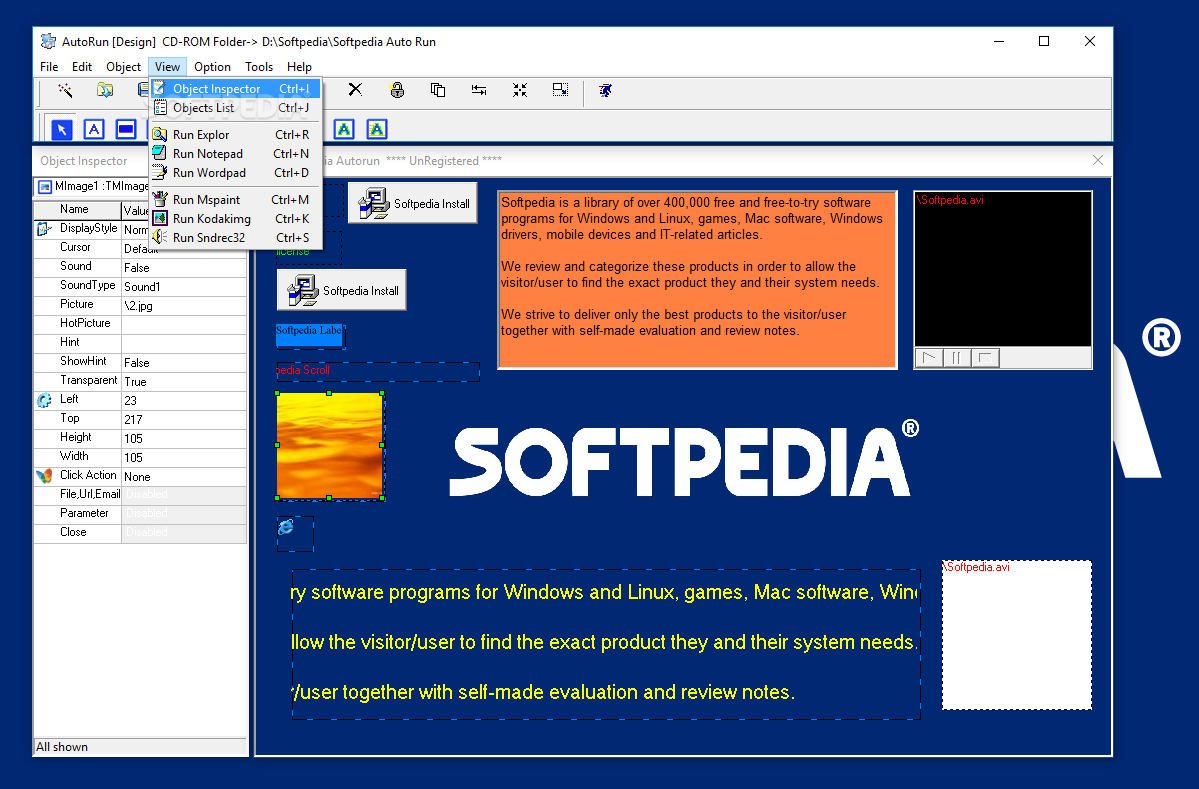Viewport: 1199px width, 789px height.
Task: Open the Object menu
Action: click(123, 67)
